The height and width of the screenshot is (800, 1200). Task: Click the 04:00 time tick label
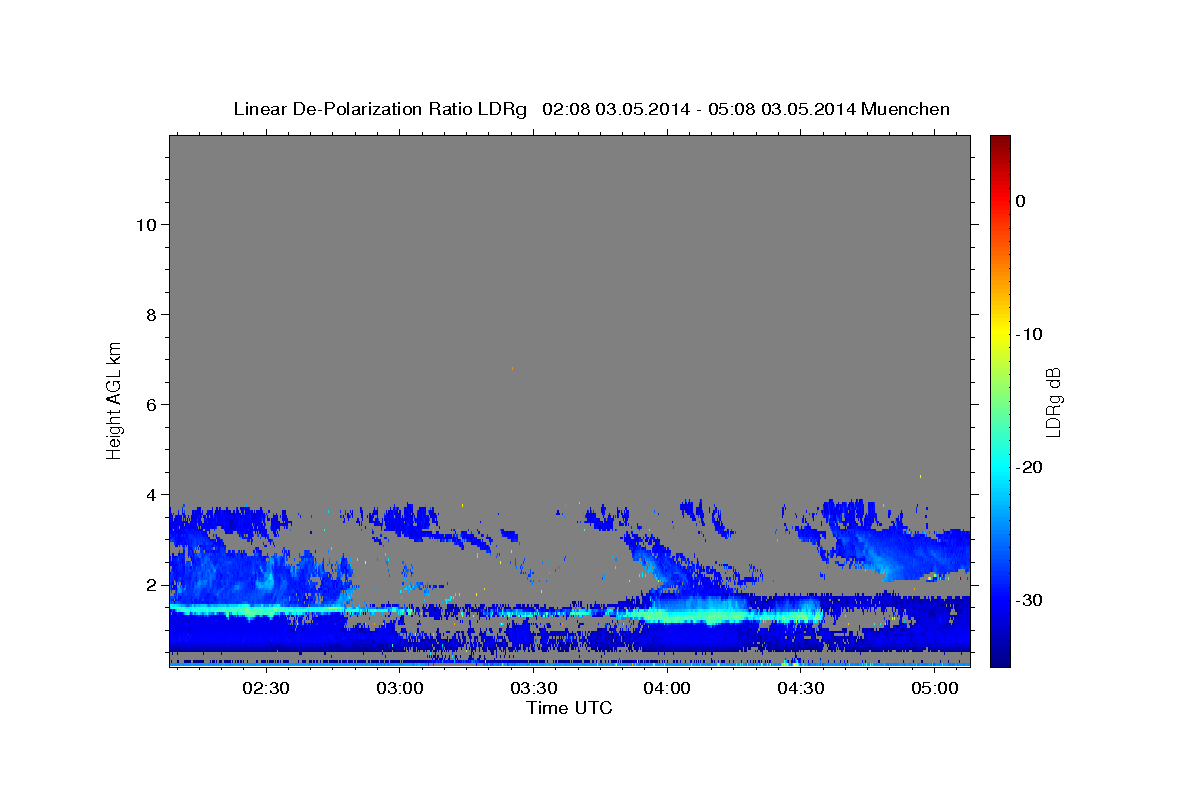(667, 688)
